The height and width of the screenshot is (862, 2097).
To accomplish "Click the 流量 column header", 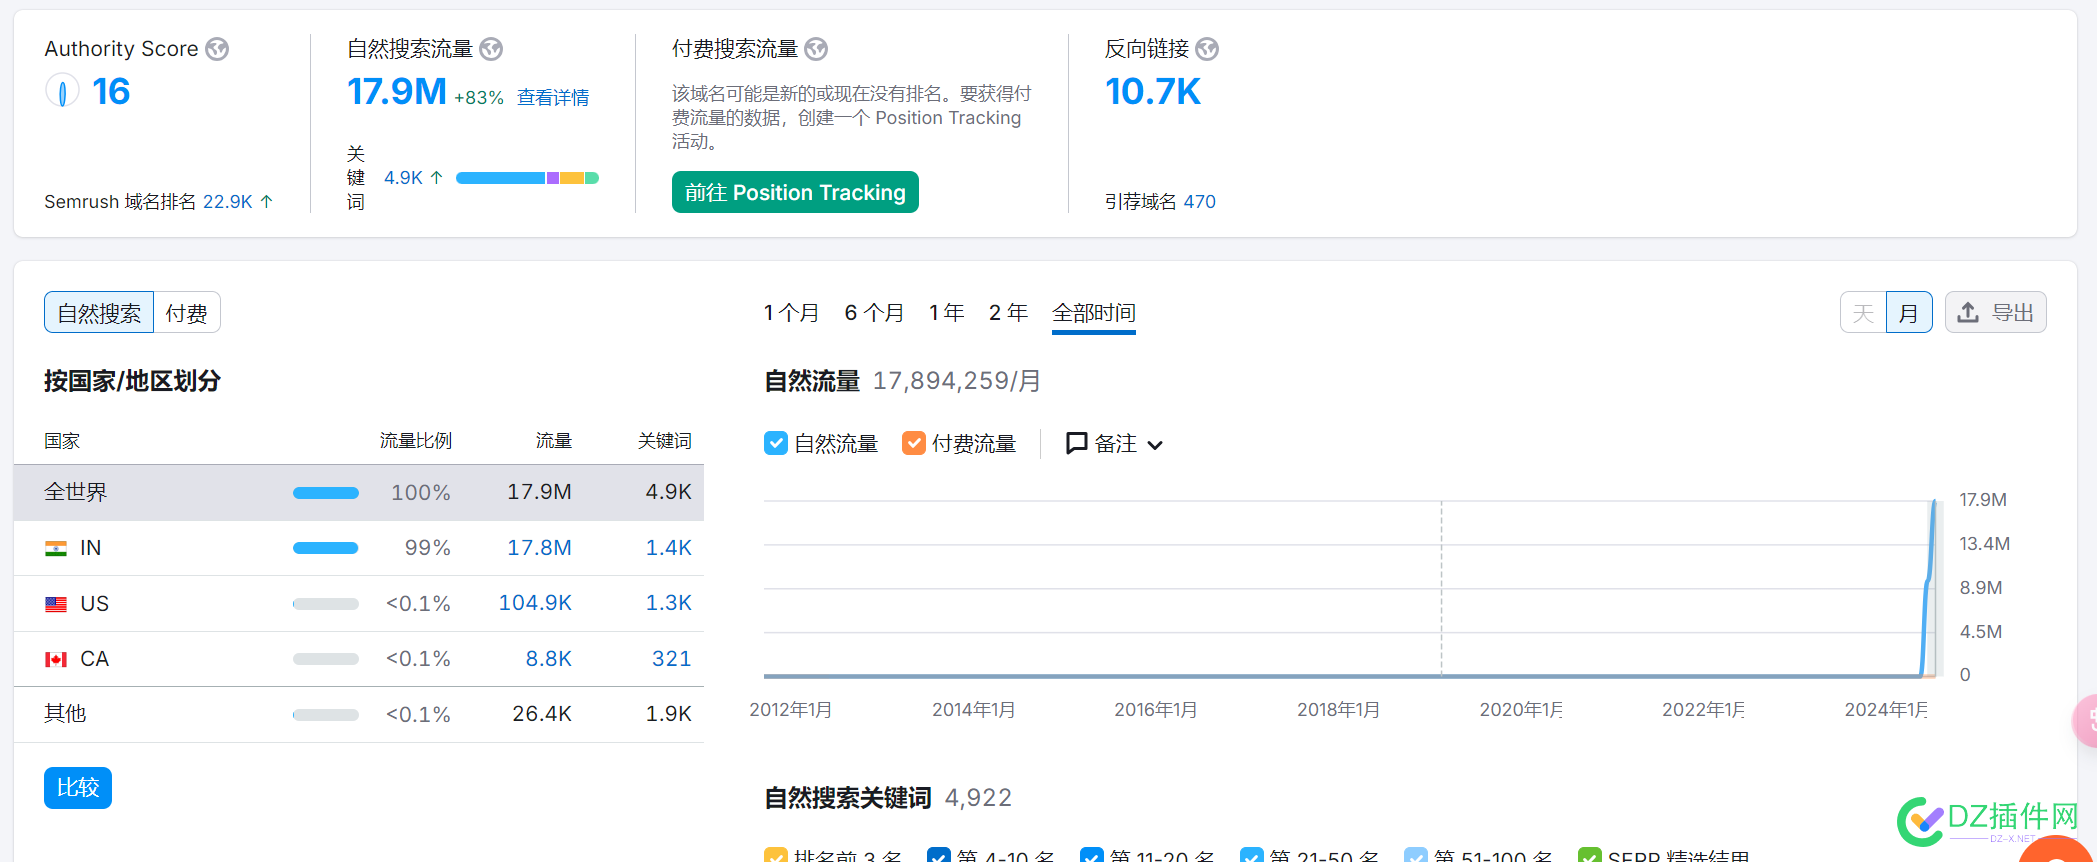I will pyautogui.click(x=553, y=441).
